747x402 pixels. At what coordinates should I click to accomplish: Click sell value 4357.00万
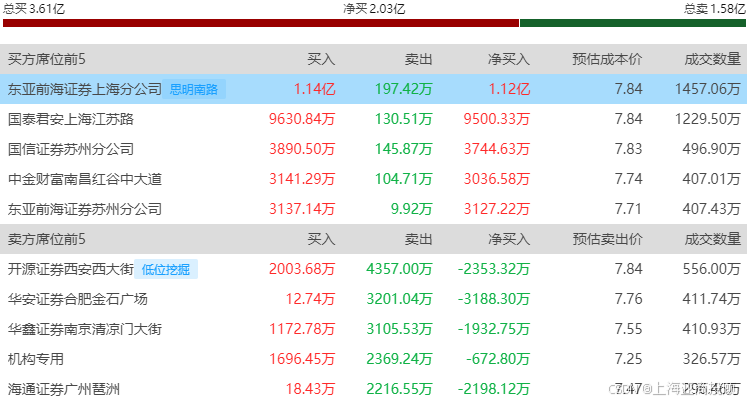click(x=399, y=269)
